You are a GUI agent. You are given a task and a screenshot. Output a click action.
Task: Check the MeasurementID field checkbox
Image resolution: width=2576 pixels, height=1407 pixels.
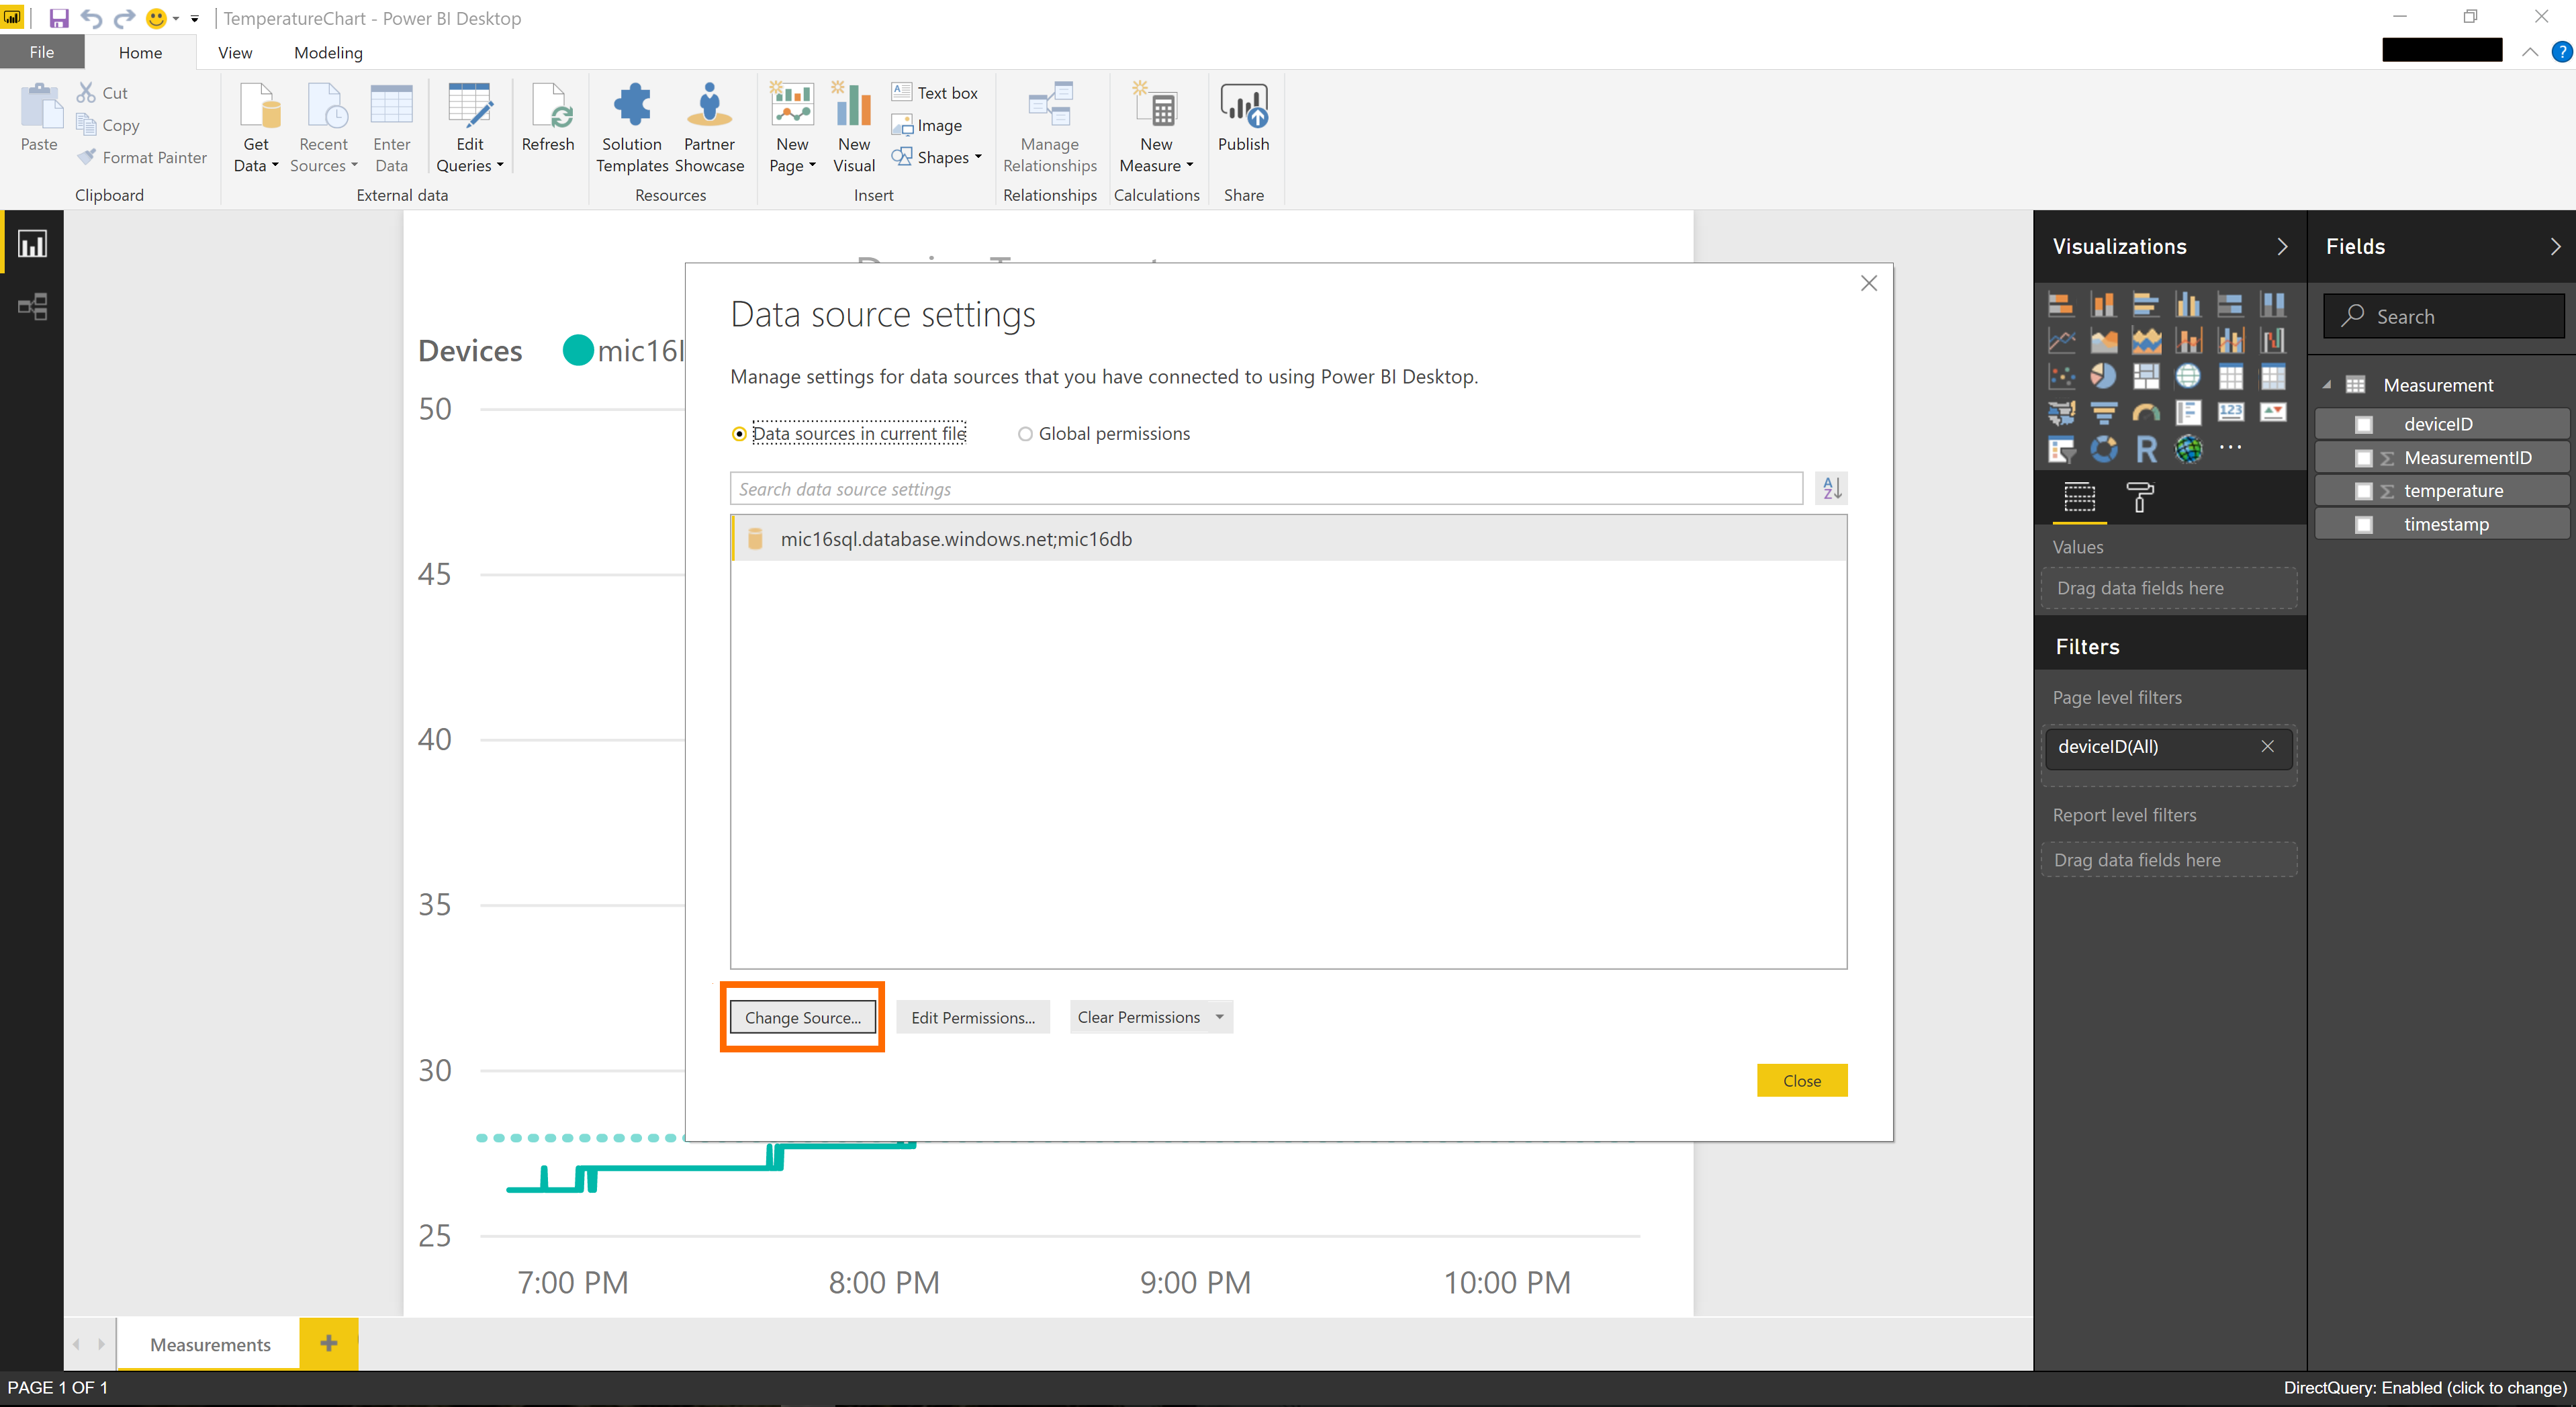click(x=2364, y=458)
